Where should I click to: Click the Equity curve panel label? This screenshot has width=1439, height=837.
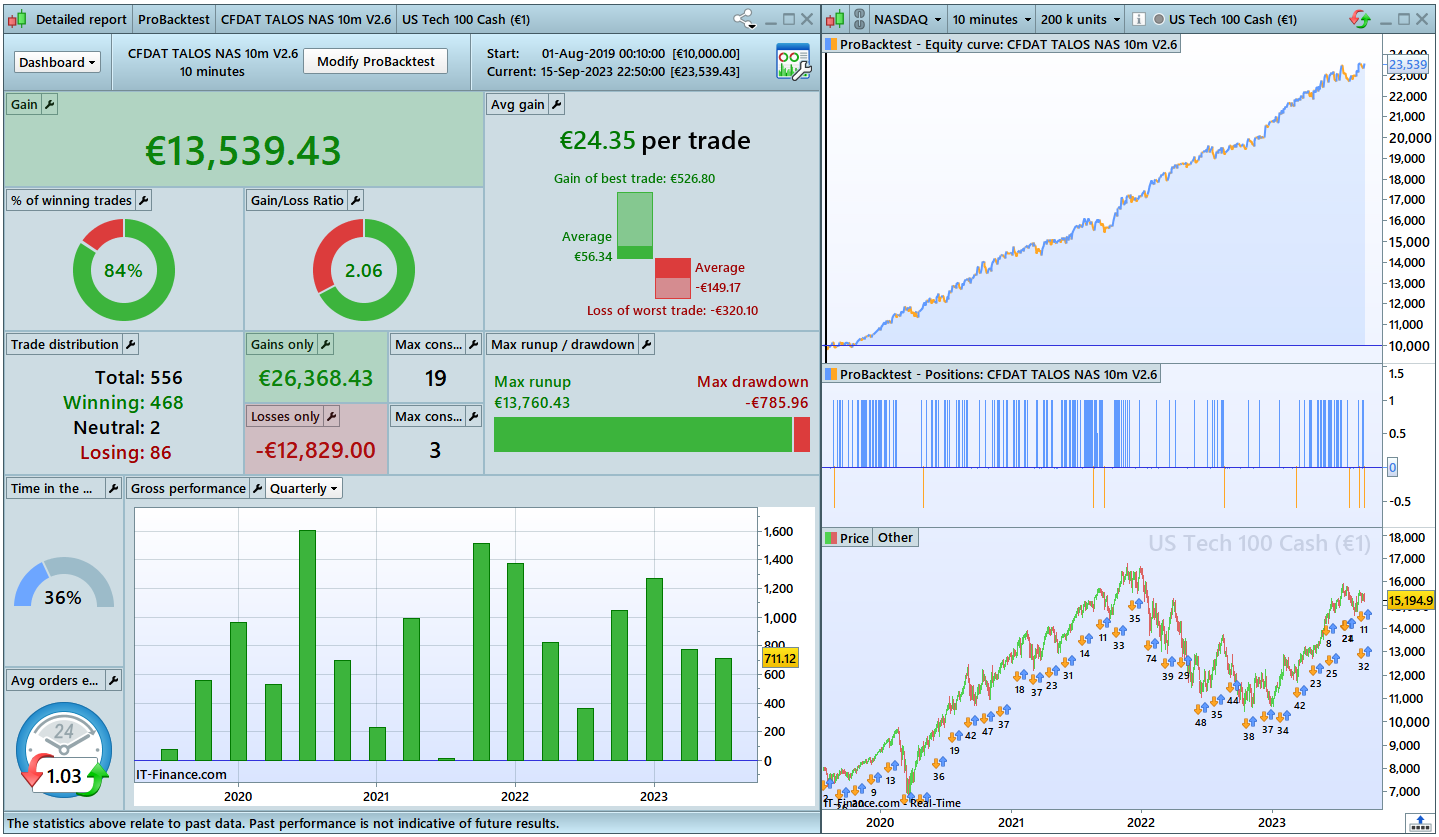1003,43
